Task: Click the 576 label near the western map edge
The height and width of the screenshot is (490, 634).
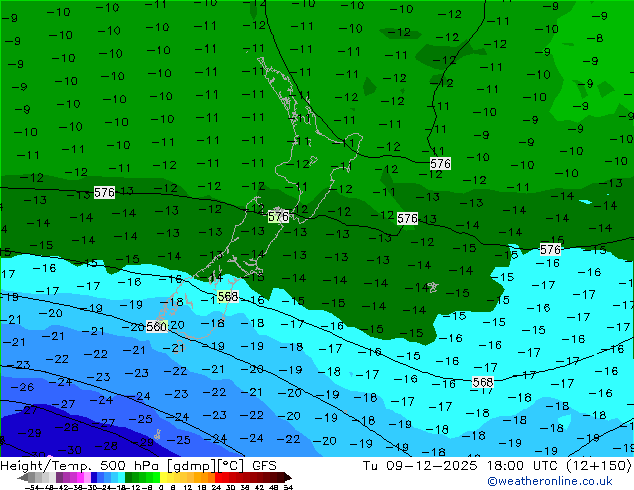Action: 104,192
